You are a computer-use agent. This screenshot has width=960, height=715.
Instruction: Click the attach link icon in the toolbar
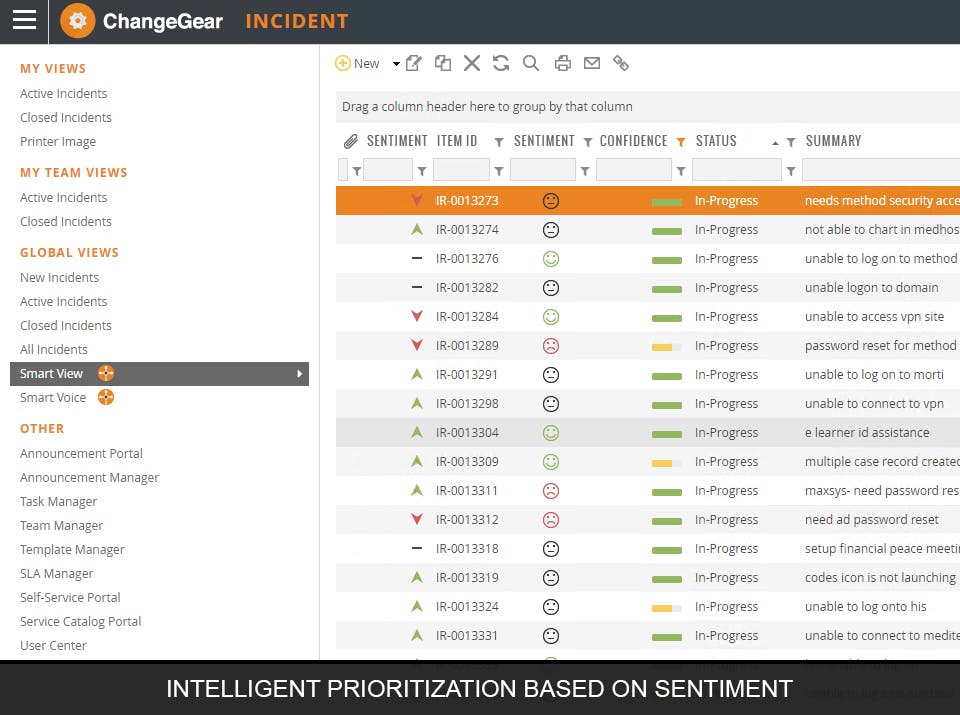pos(621,63)
